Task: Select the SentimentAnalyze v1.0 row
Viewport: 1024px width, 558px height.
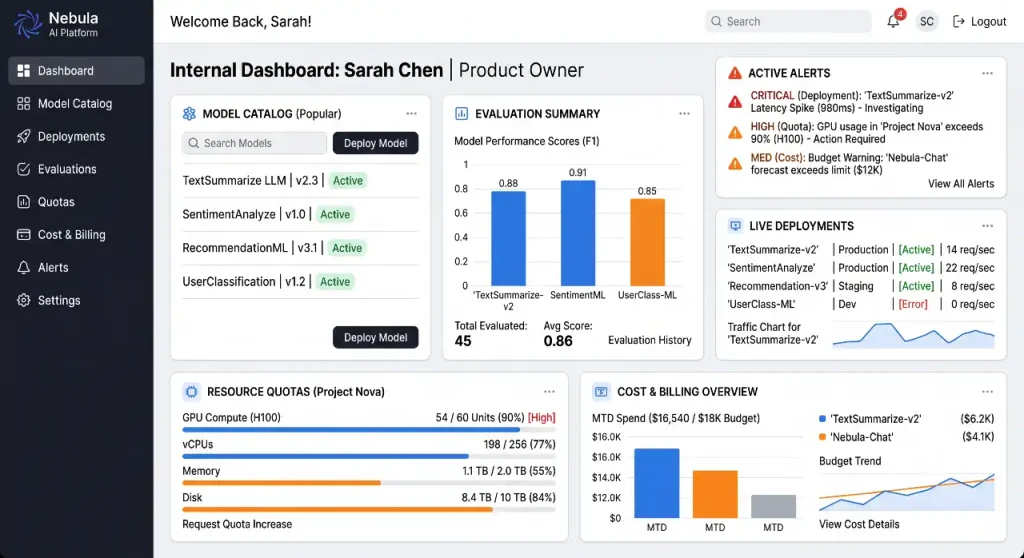Action: [300, 214]
